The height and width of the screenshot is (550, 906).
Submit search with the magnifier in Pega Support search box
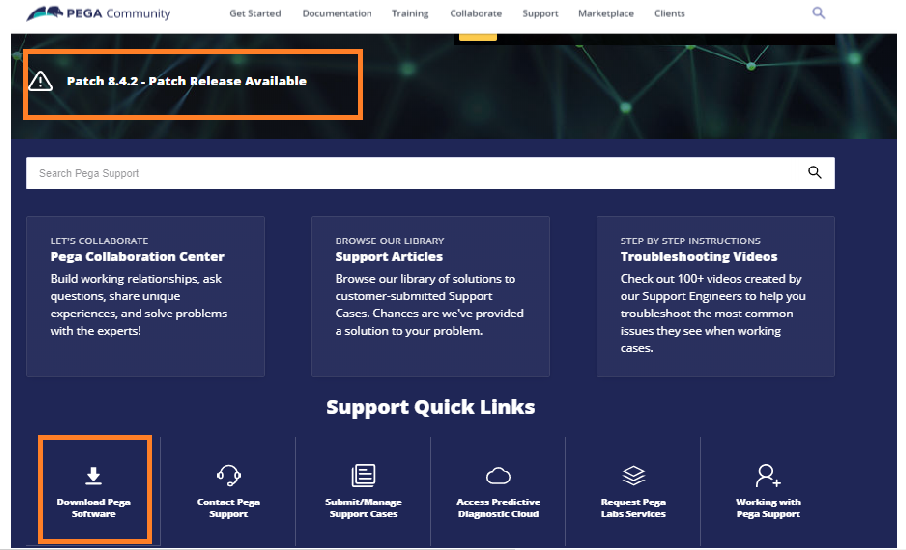815,172
